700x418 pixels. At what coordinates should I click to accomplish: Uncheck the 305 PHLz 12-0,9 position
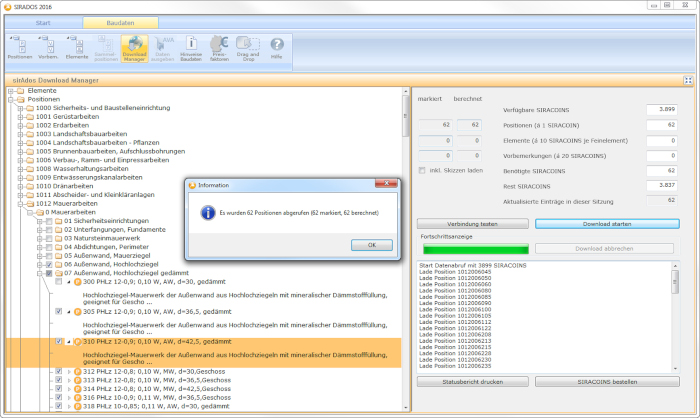coord(59,312)
